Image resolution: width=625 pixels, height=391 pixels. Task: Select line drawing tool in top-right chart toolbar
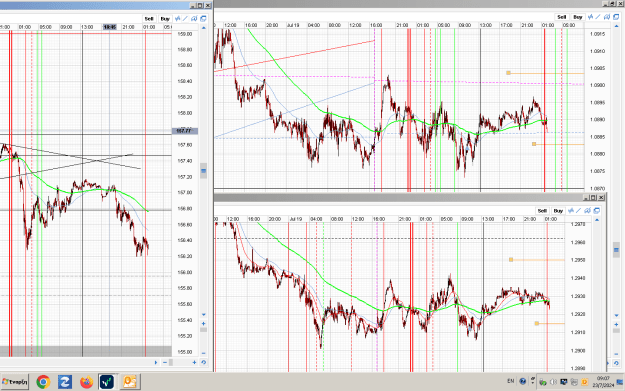click(598, 17)
